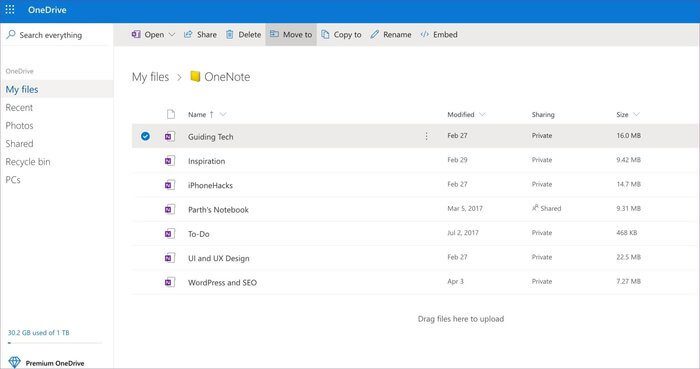This screenshot has width=700, height=369.
Task: Click the Mar 5, 2017 date
Action: 465,208
